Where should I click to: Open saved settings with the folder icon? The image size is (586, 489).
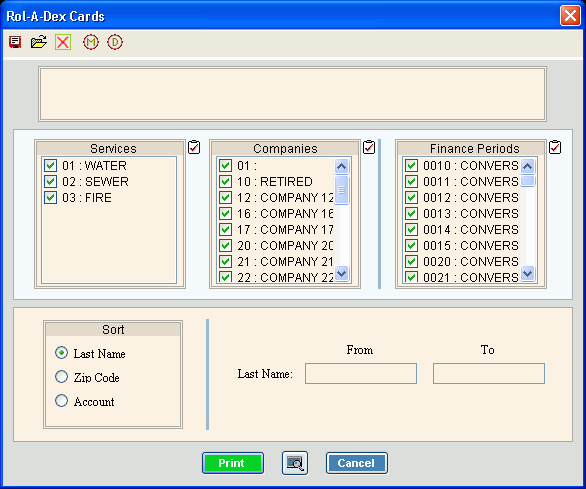[x=38, y=42]
